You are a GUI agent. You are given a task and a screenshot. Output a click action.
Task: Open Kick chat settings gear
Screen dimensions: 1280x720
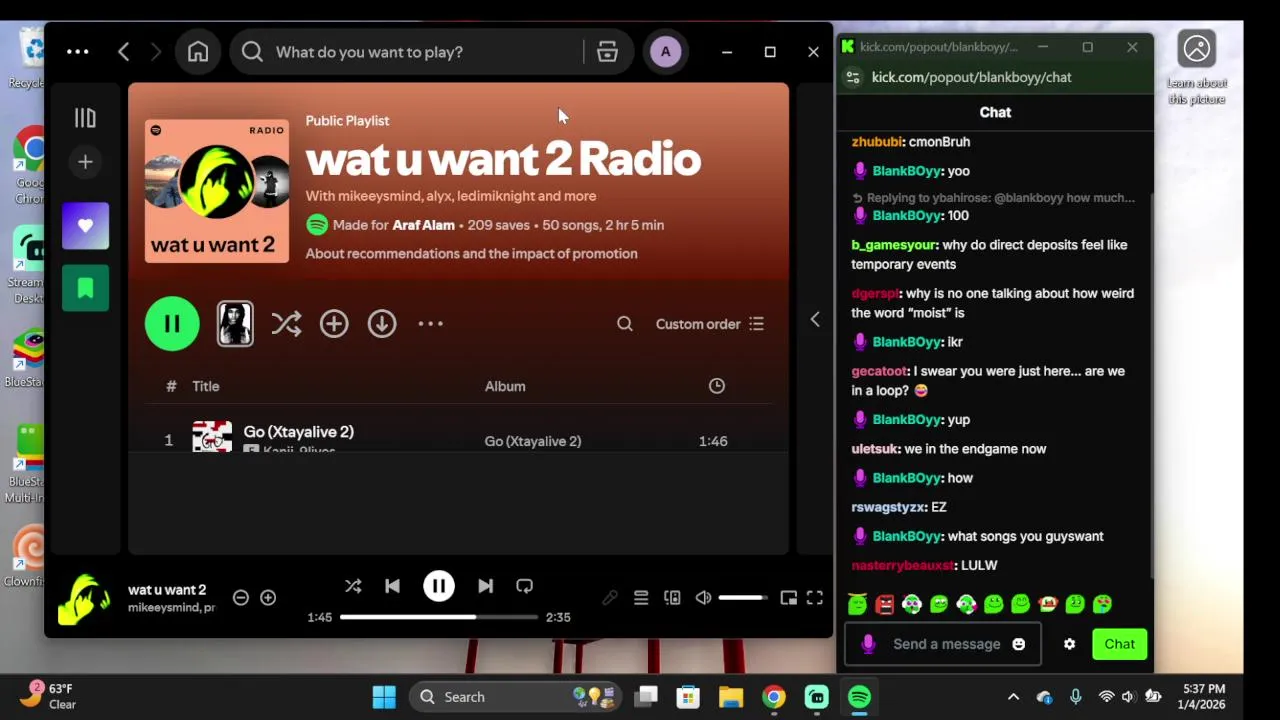(1069, 644)
